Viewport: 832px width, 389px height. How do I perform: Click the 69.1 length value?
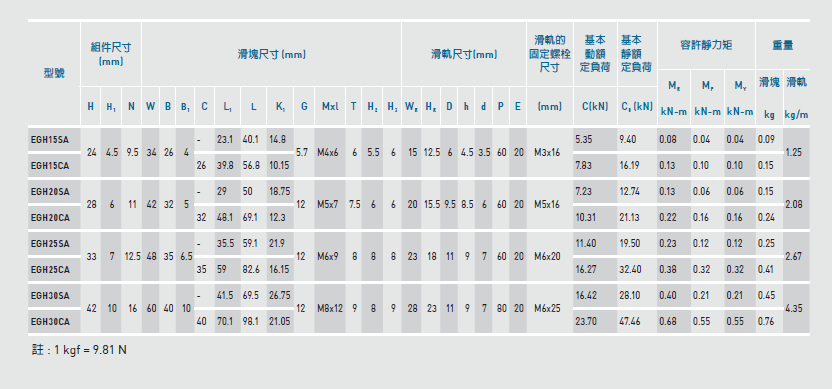250,218
